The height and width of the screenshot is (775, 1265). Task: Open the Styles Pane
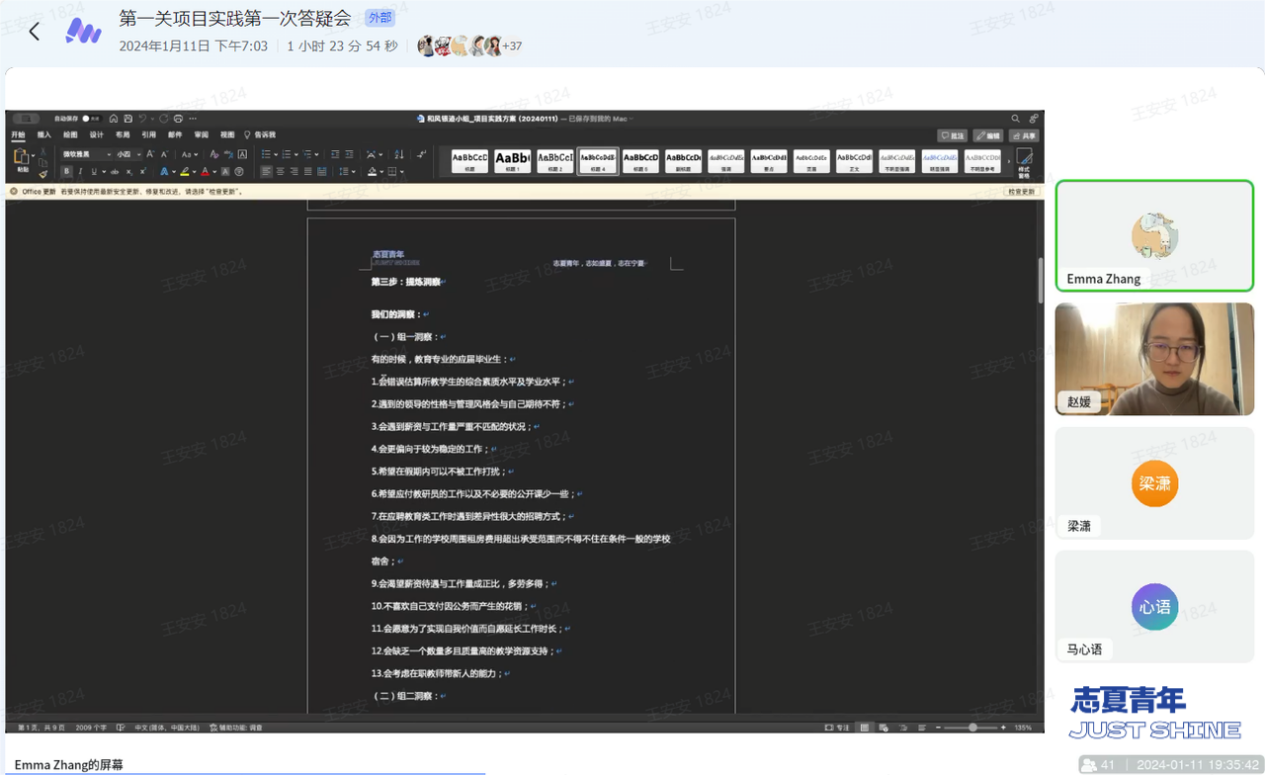click(x=1024, y=162)
